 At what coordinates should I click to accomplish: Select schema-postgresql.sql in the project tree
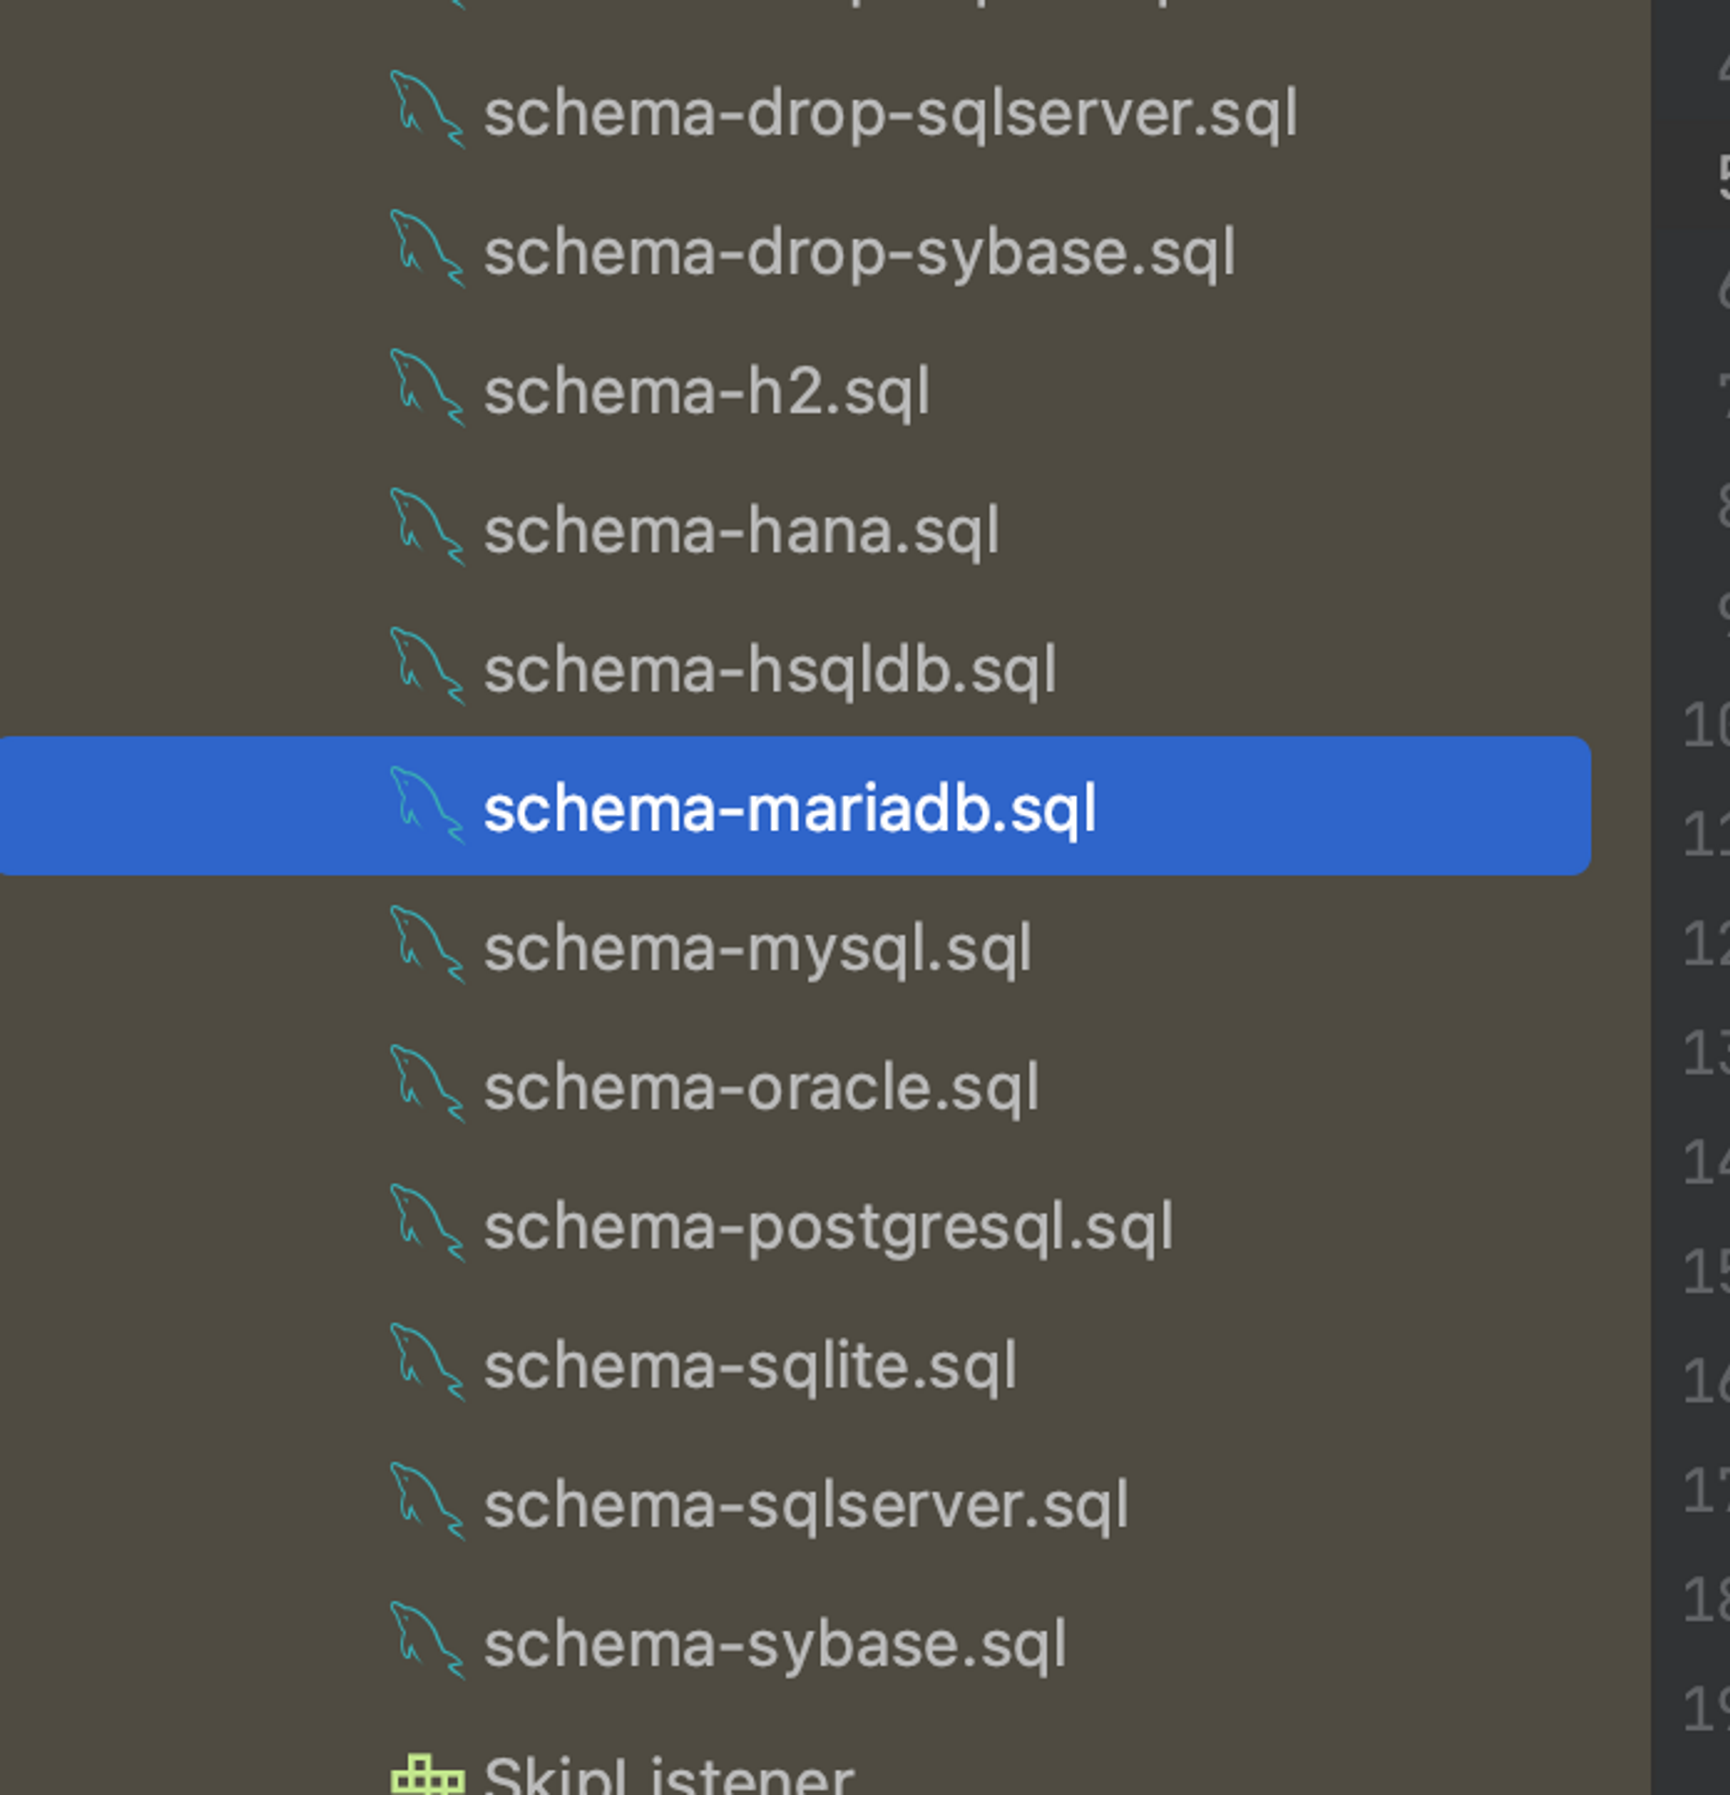pos(829,1227)
